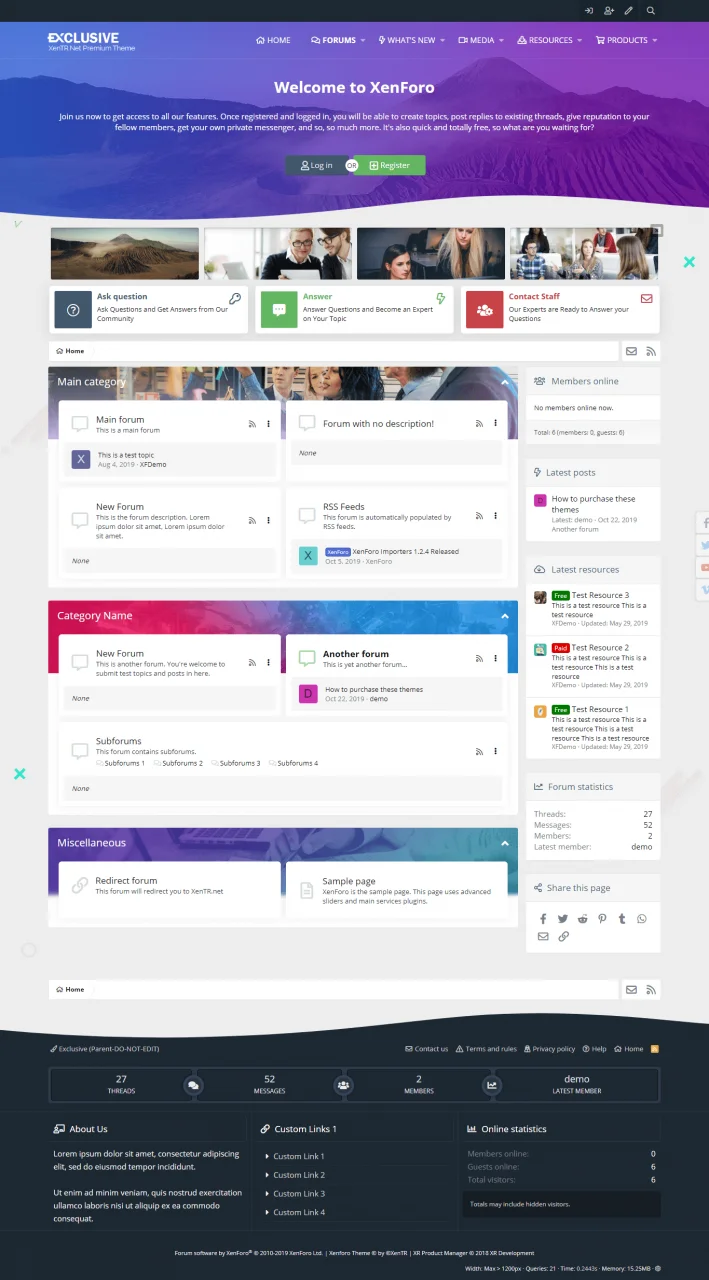Open the Forums navigation tab
The height and width of the screenshot is (1280, 709).
[x=333, y=41]
